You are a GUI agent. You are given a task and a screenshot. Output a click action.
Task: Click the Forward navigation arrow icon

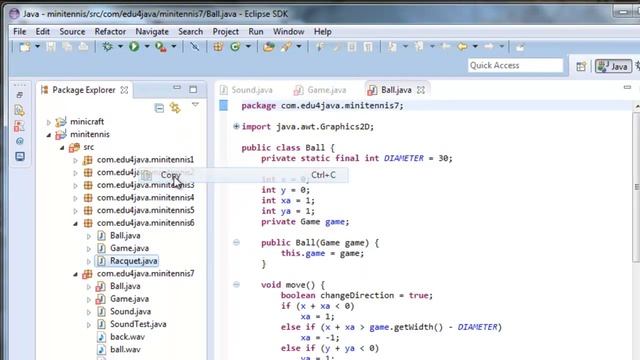489,47
